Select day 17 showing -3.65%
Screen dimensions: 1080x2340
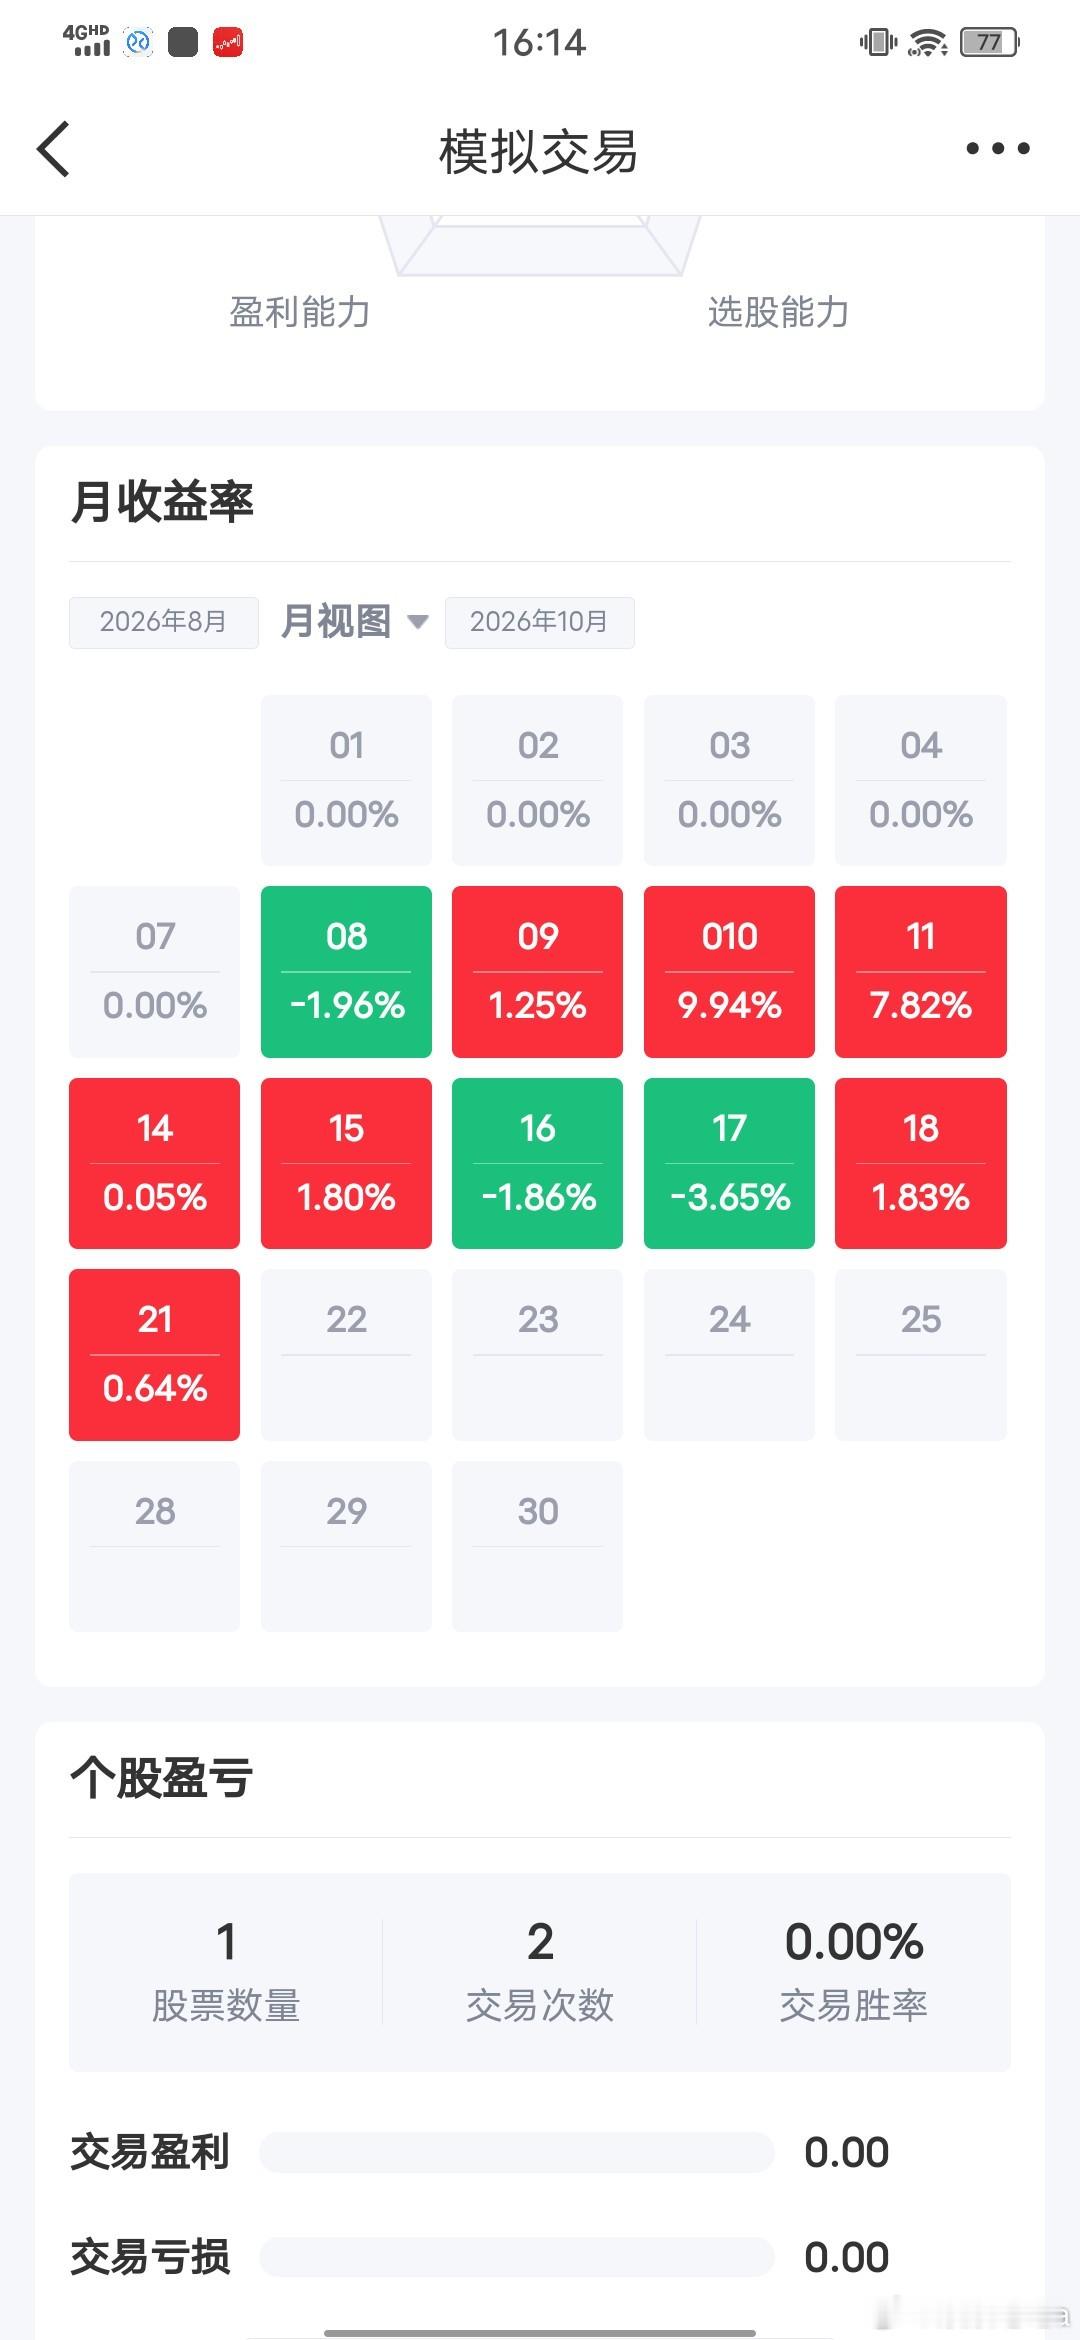tap(729, 1163)
